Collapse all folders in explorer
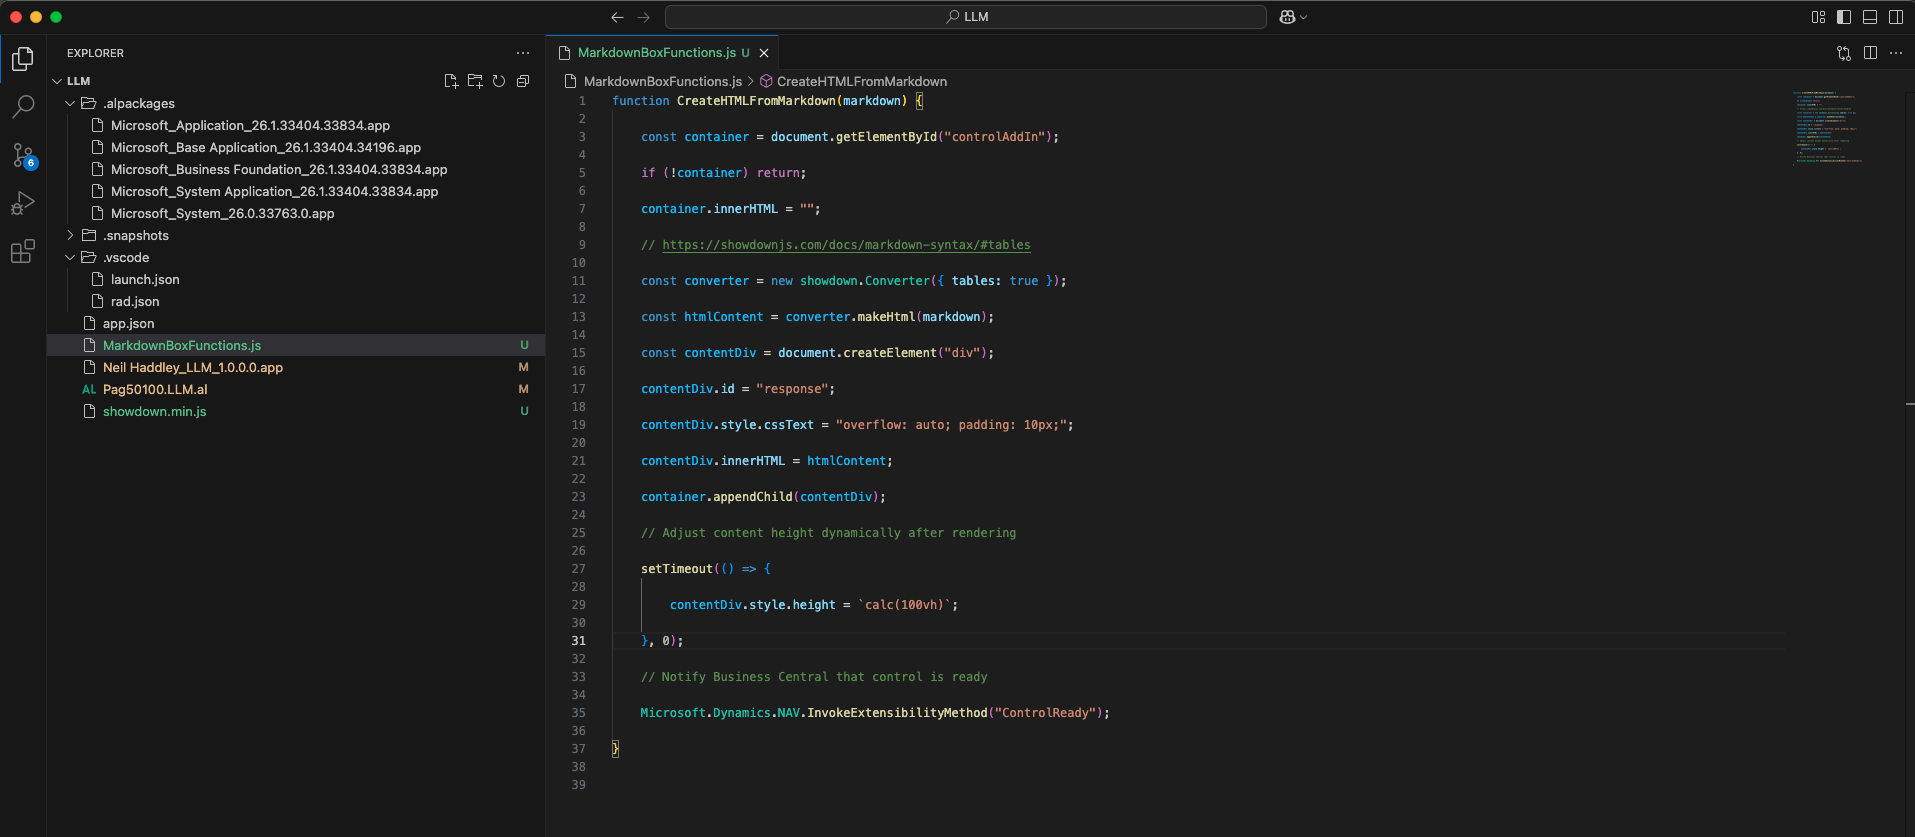The width and height of the screenshot is (1915, 837). pyautogui.click(x=523, y=81)
